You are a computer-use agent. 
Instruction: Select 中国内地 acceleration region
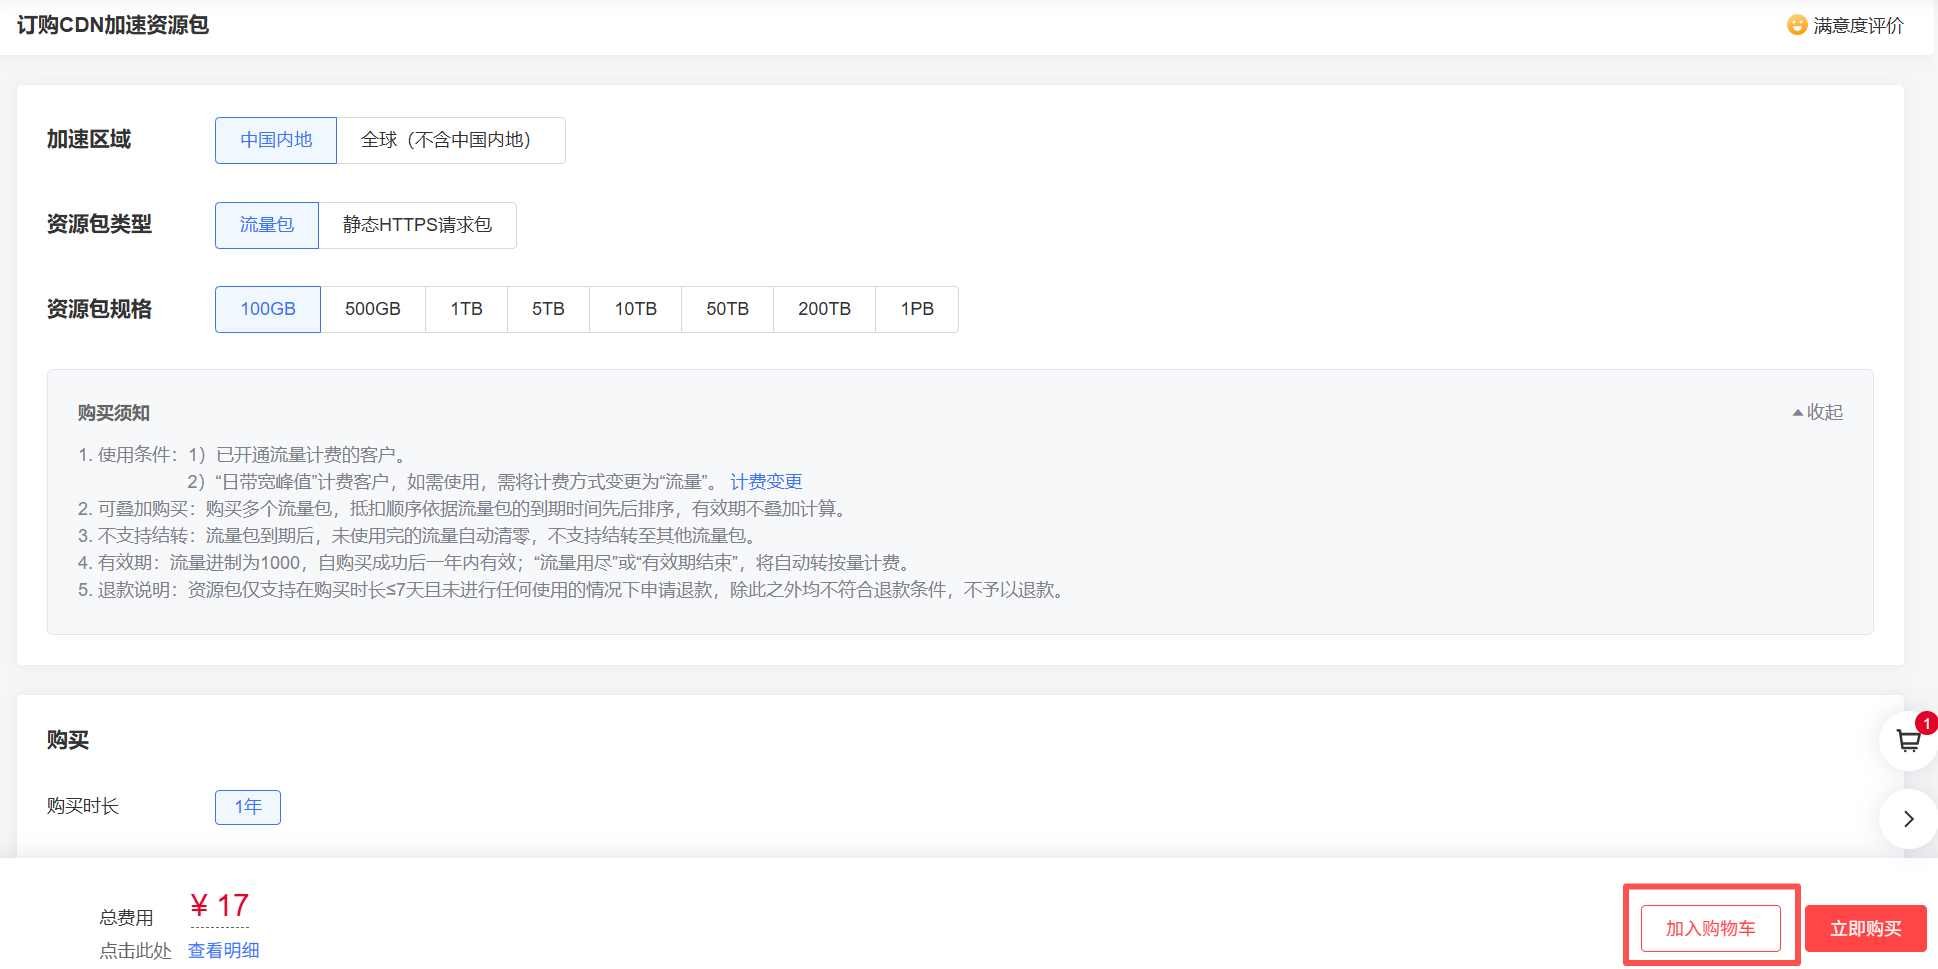(276, 140)
